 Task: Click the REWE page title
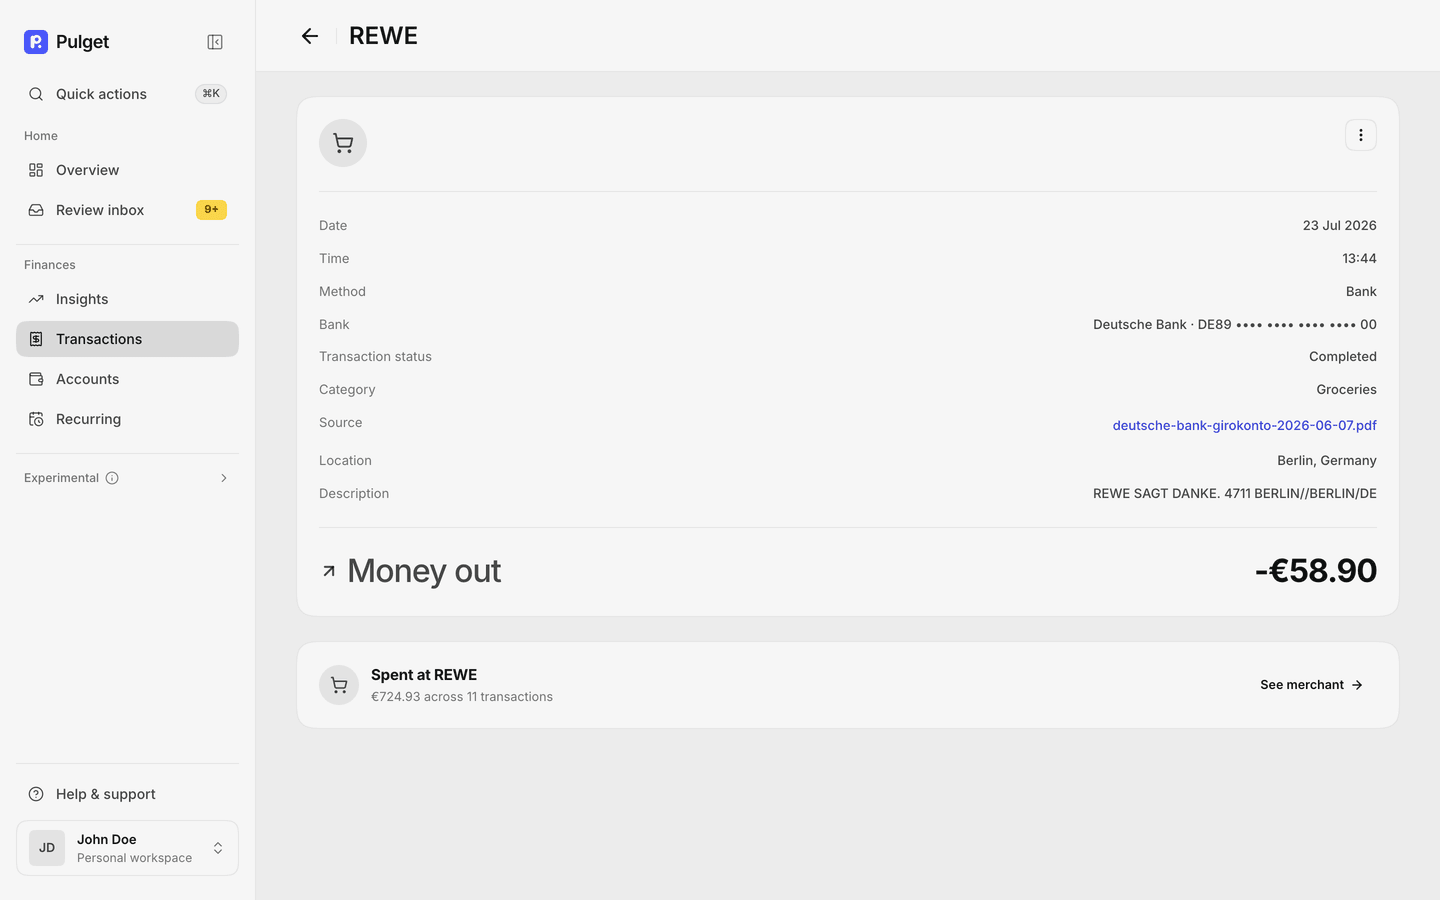click(x=383, y=36)
